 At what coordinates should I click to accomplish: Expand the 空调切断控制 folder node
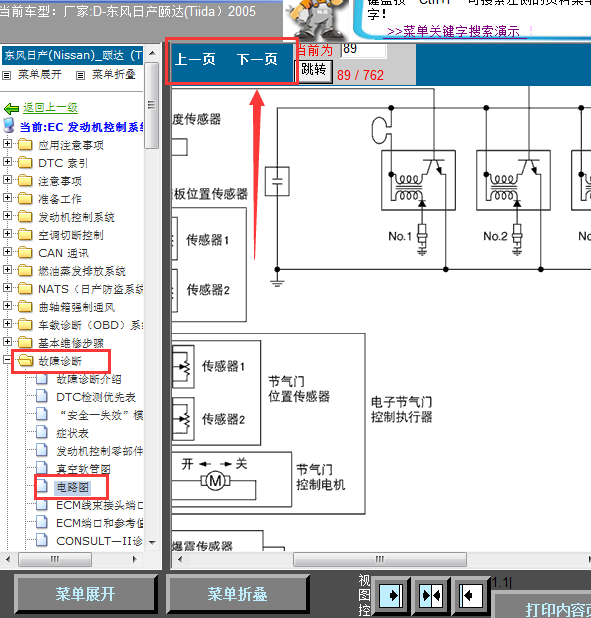point(7,234)
